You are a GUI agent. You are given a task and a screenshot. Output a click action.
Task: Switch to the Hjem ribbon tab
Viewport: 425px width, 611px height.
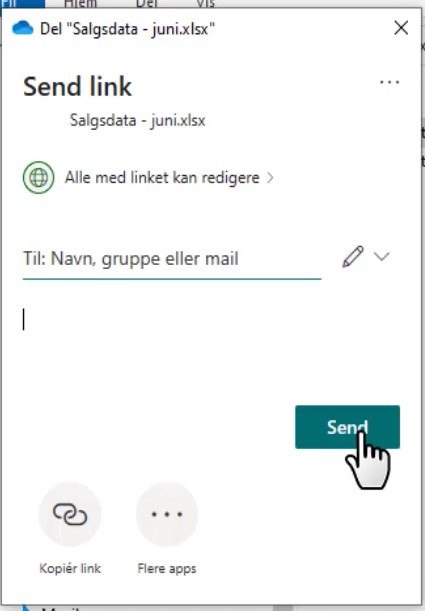pyautogui.click(x=80, y=4)
